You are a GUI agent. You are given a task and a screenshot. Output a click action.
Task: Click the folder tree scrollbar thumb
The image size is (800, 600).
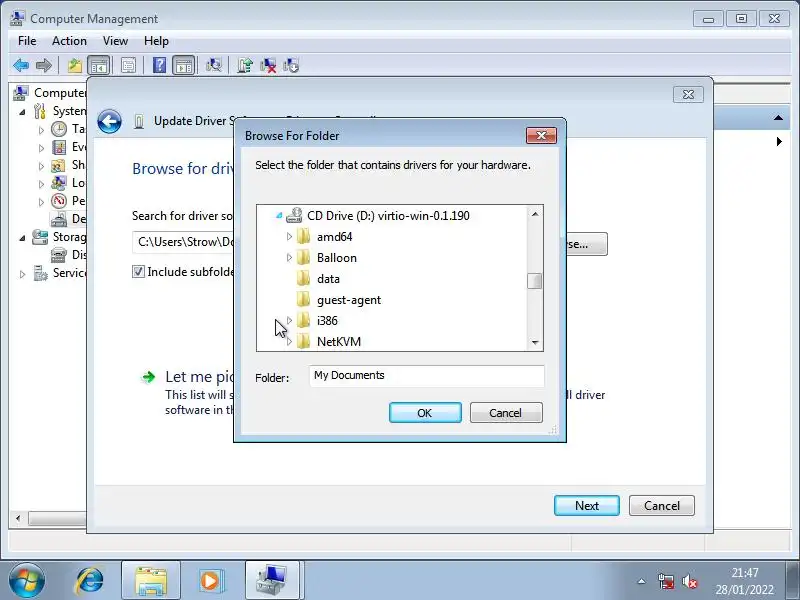[x=535, y=281]
